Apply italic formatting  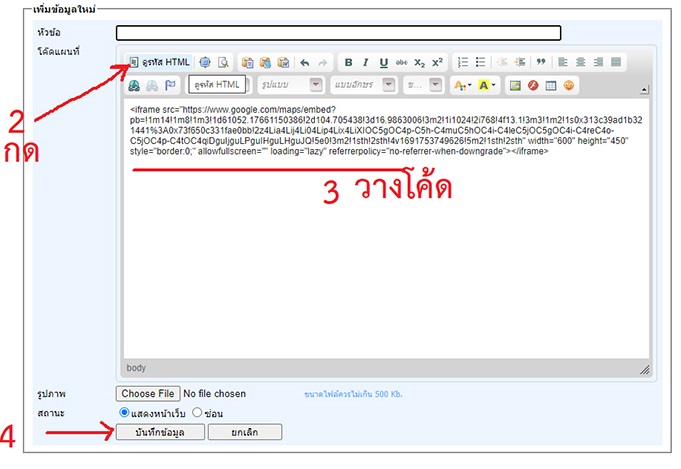click(x=366, y=62)
